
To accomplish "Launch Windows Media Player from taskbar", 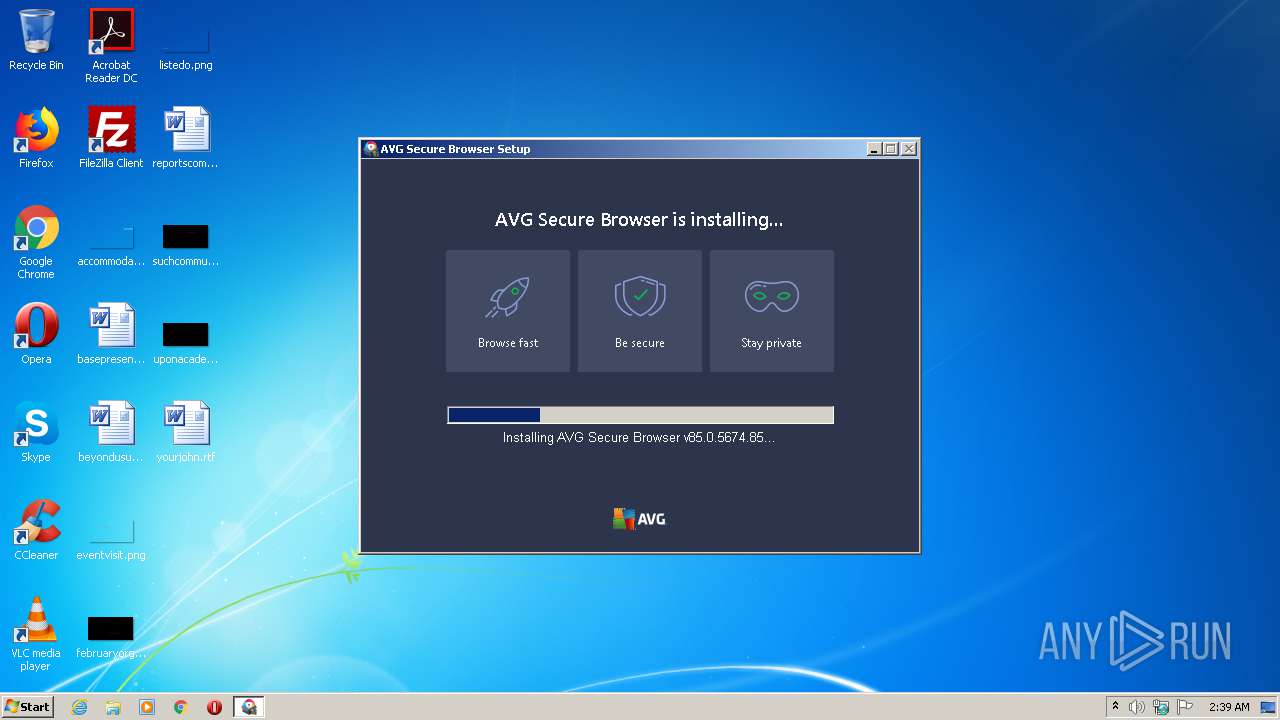I will [147, 707].
